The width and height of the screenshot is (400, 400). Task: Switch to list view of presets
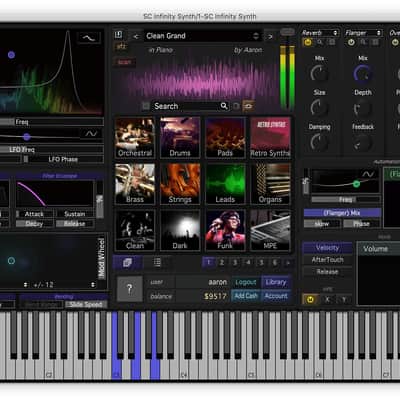157,263
